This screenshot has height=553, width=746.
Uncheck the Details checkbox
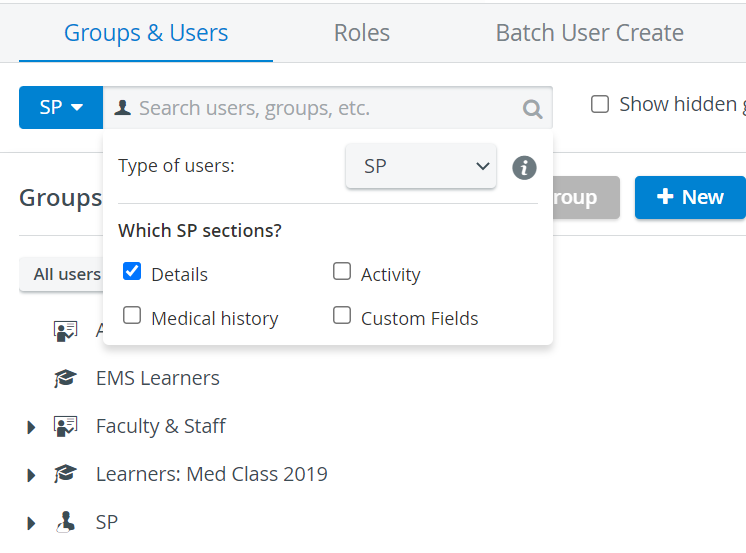coord(132,271)
